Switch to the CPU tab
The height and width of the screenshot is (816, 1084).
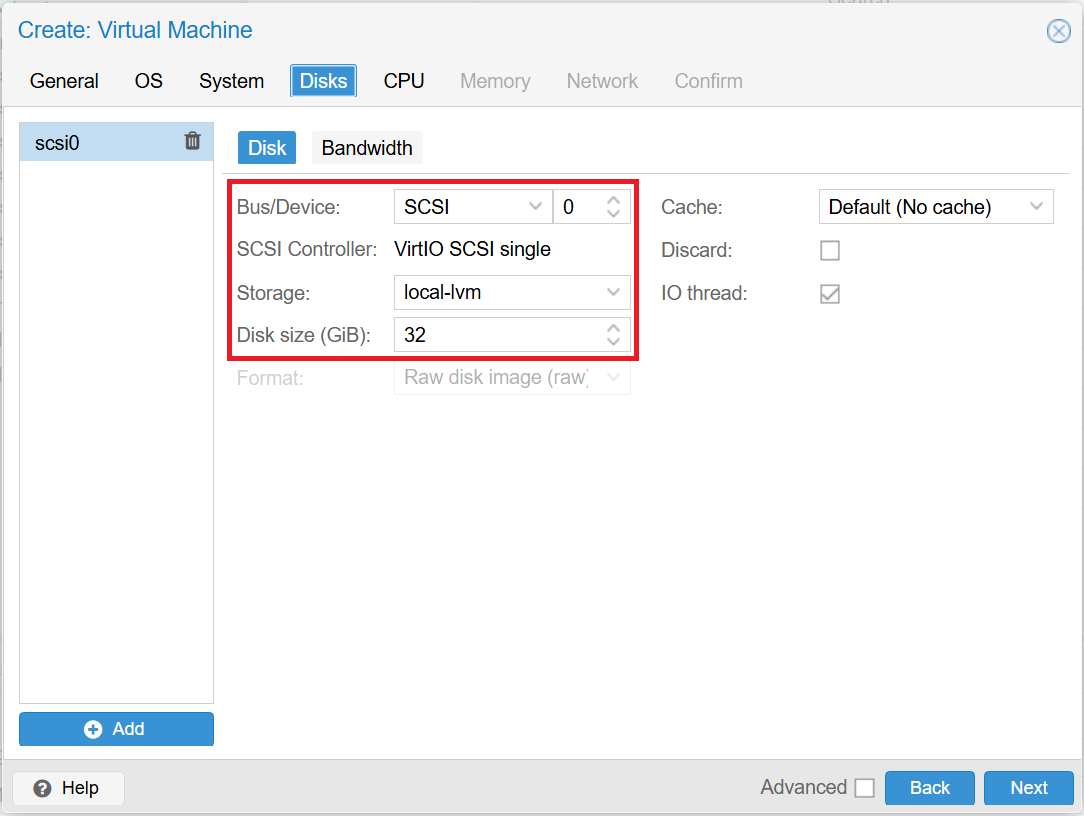[403, 81]
